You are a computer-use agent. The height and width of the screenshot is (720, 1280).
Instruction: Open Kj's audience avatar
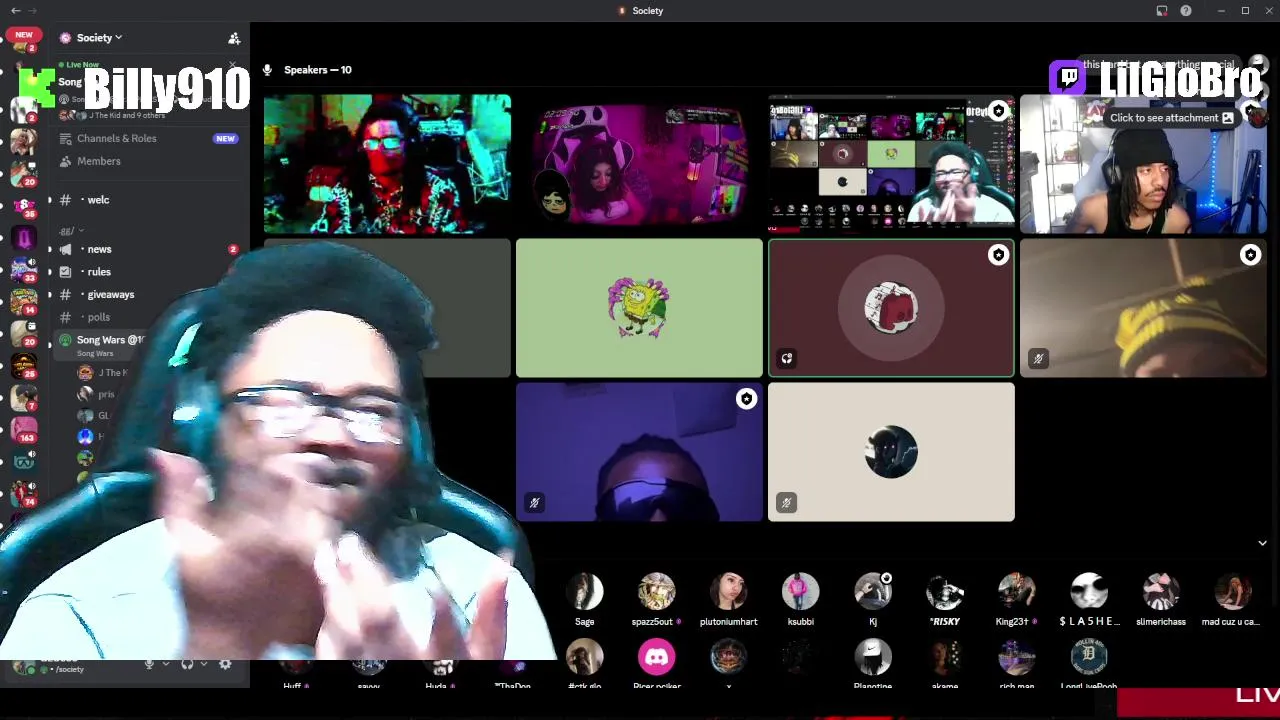point(873,592)
